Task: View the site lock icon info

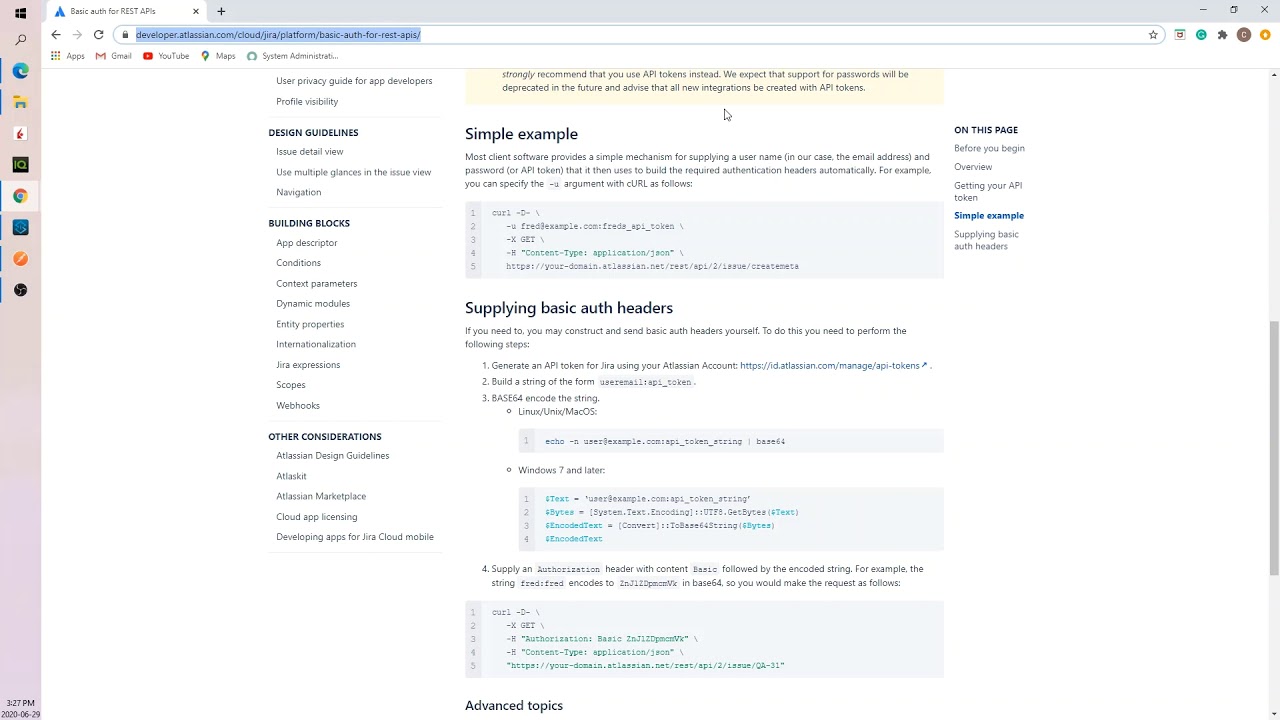Action: [x=125, y=34]
